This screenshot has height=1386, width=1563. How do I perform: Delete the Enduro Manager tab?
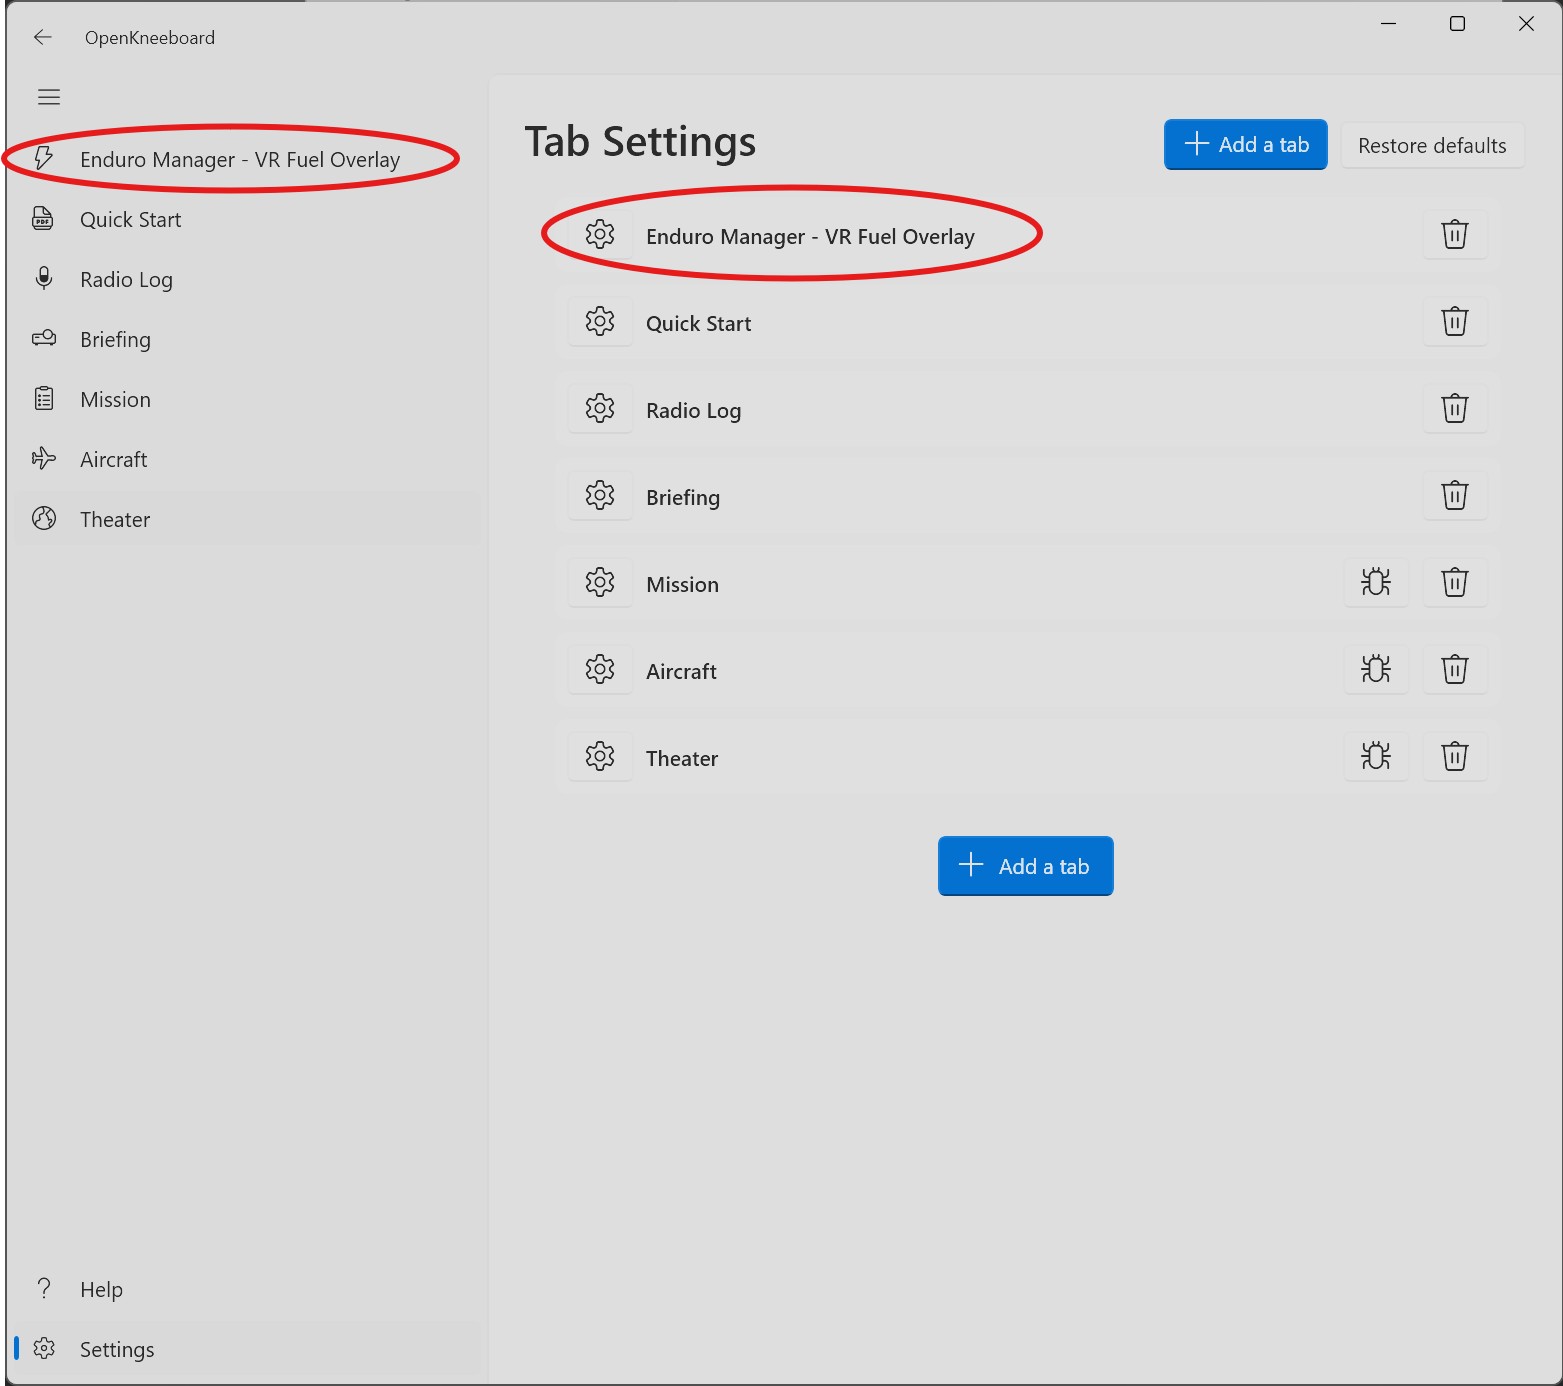pos(1455,235)
